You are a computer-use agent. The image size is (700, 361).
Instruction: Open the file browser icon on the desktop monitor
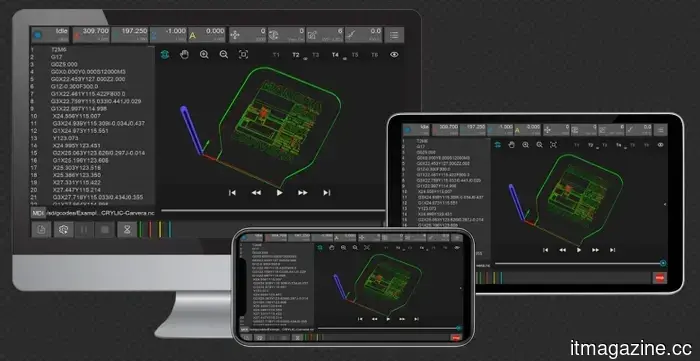pyautogui.click(x=41, y=230)
